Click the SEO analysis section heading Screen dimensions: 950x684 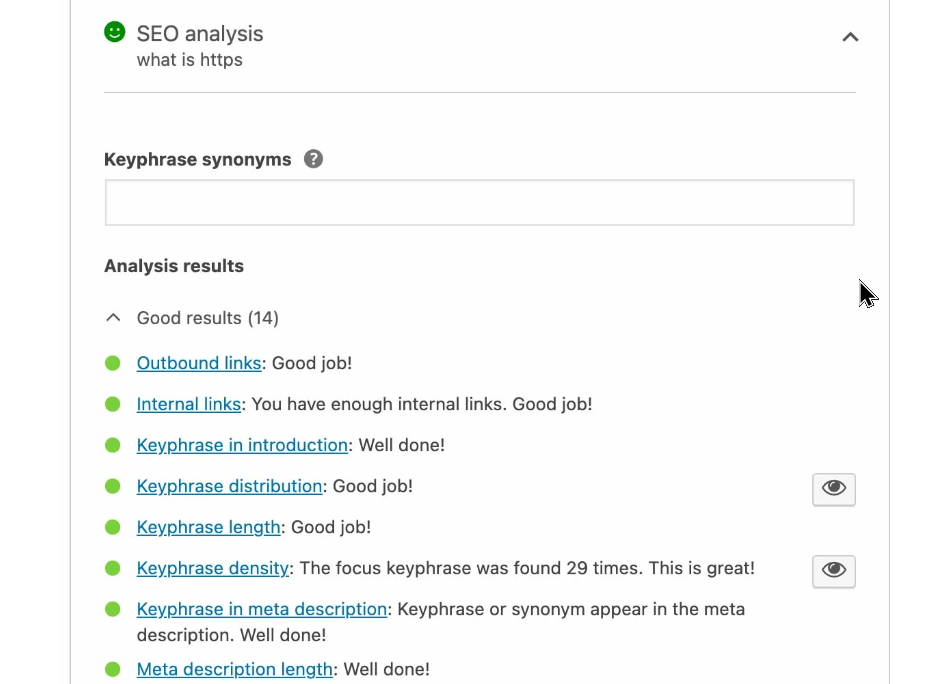pos(200,33)
